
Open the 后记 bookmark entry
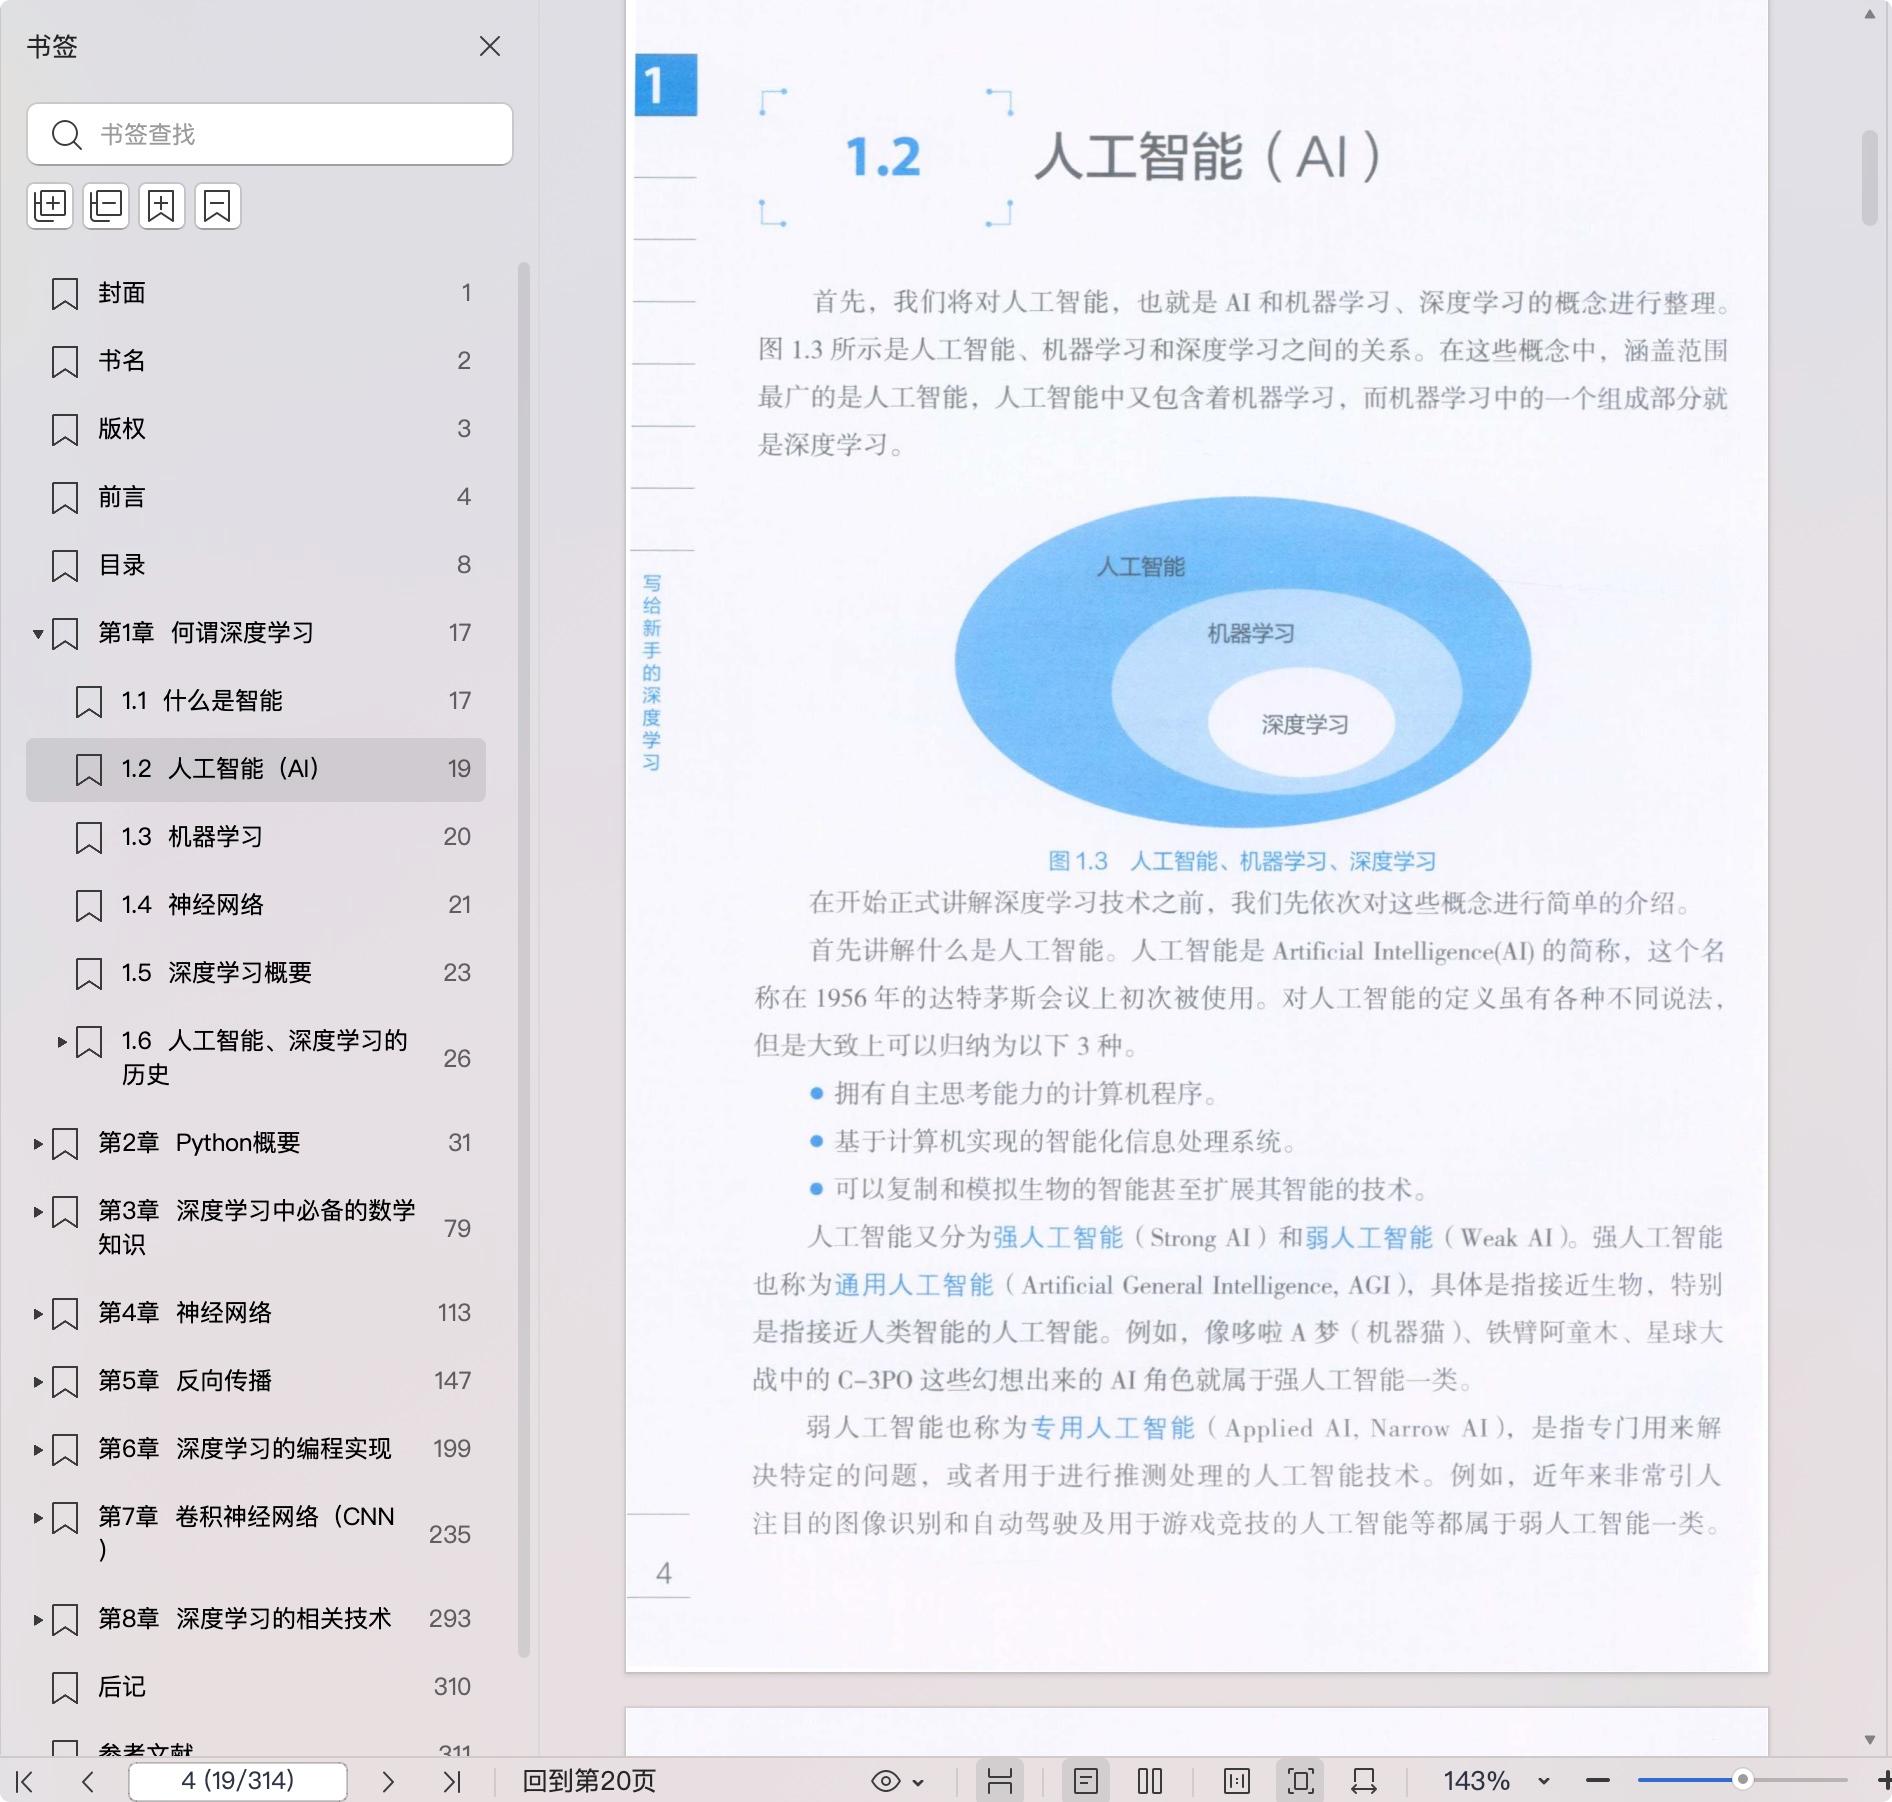(122, 1687)
